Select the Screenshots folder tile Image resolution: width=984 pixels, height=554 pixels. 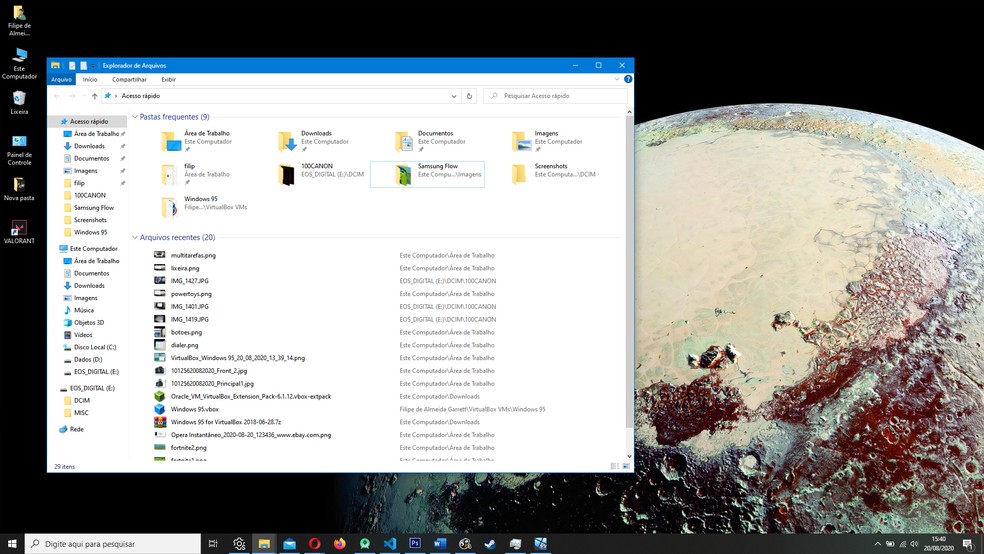[554, 174]
